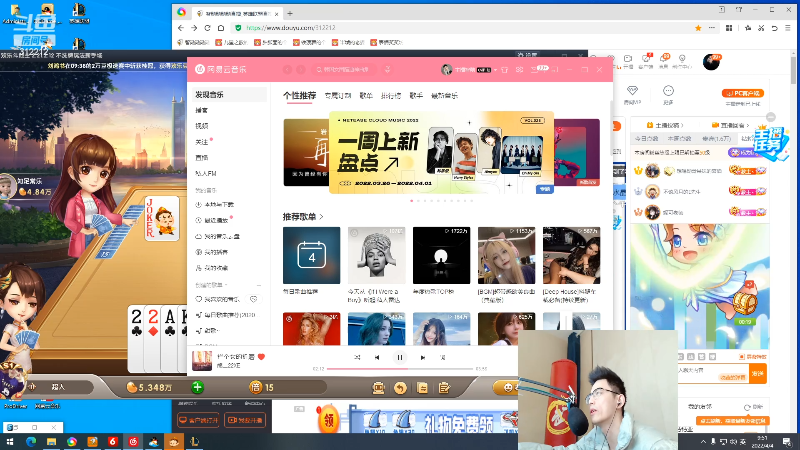Seek on the song progress bar
Screen dimensions: 800x450
pyautogui.click(x=400, y=368)
